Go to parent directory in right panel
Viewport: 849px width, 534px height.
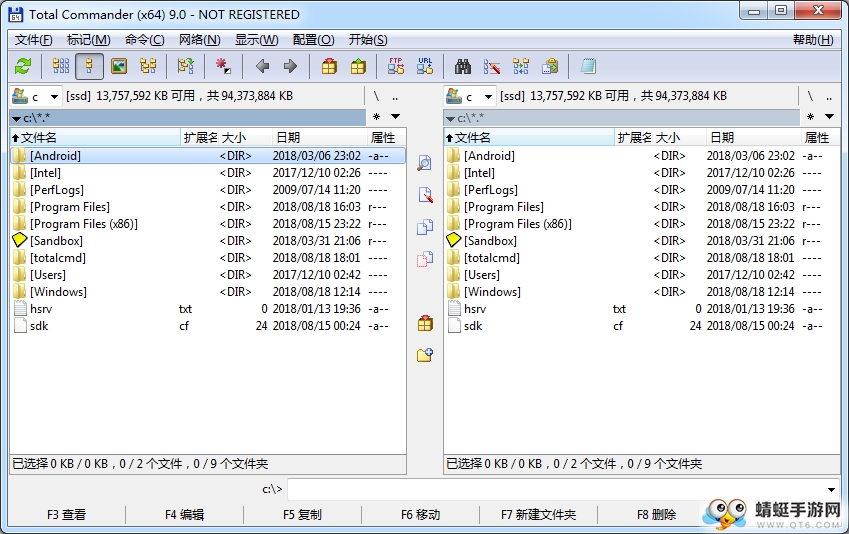(x=829, y=96)
